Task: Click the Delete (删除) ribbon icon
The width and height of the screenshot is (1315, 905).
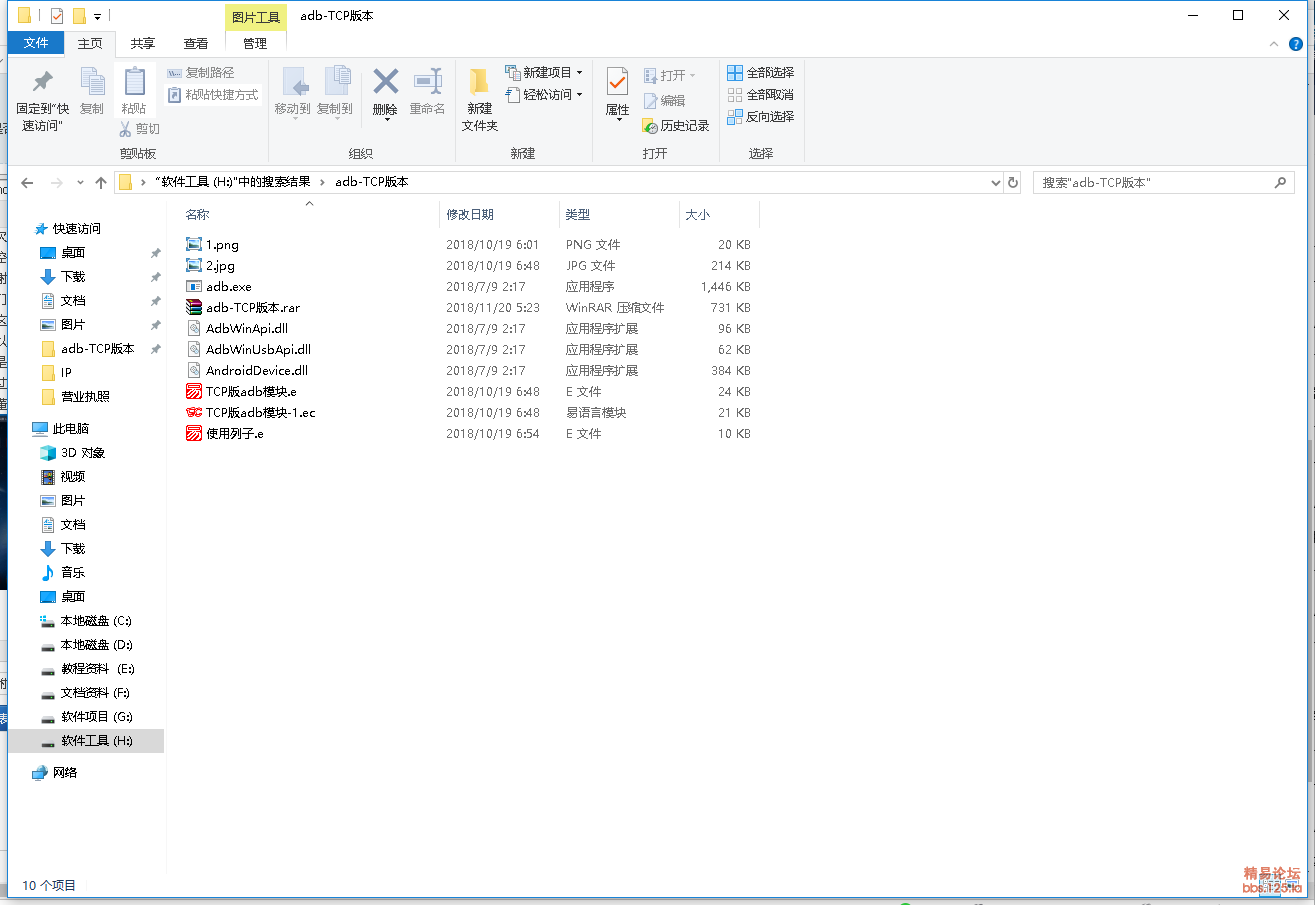Action: (385, 84)
